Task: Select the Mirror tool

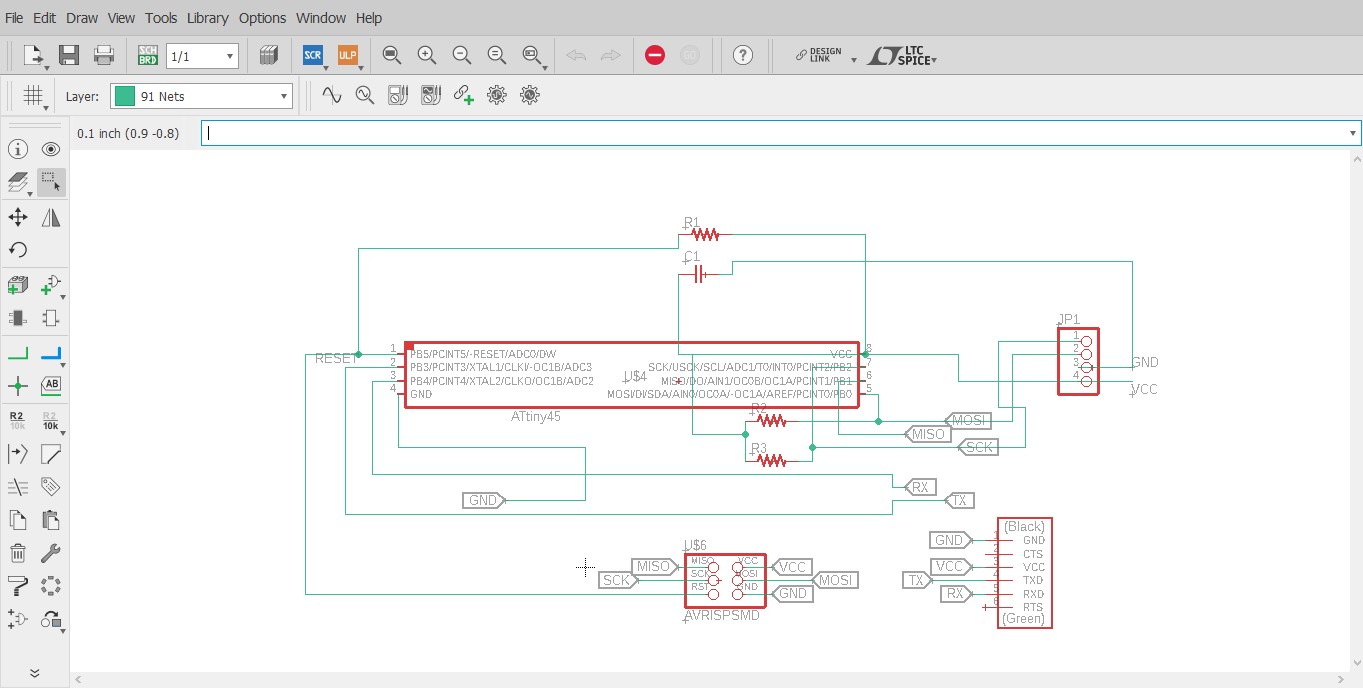Action: click(x=51, y=217)
